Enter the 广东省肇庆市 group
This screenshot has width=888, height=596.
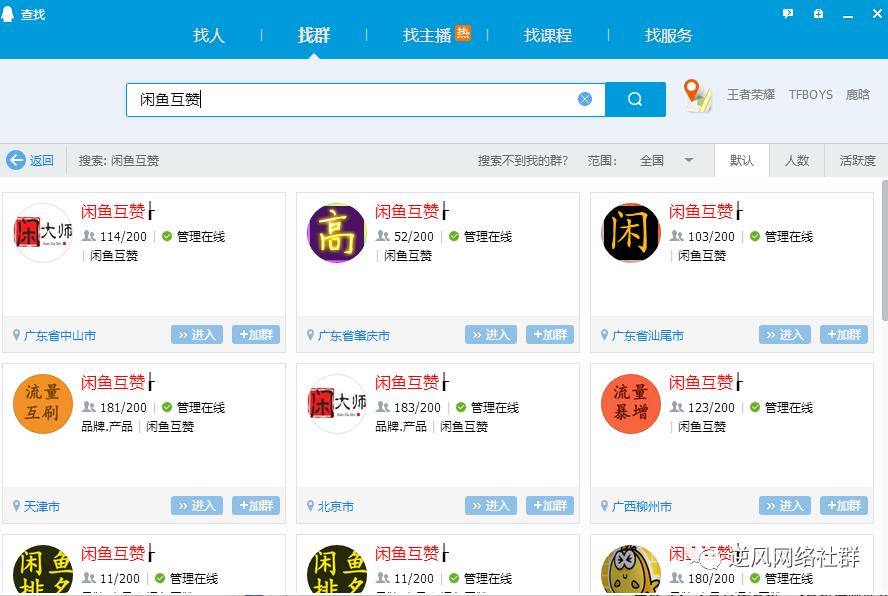(491, 334)
